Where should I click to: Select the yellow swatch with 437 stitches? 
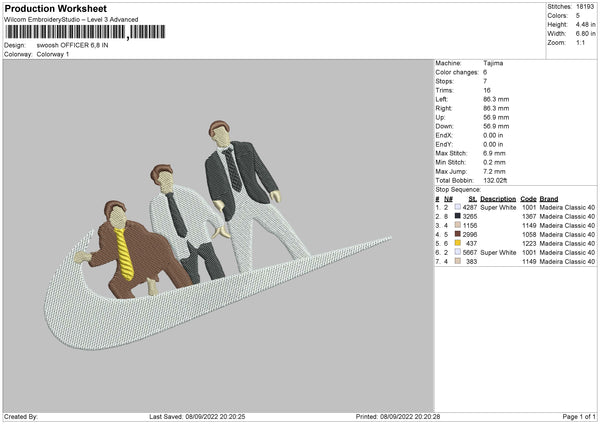457,243
